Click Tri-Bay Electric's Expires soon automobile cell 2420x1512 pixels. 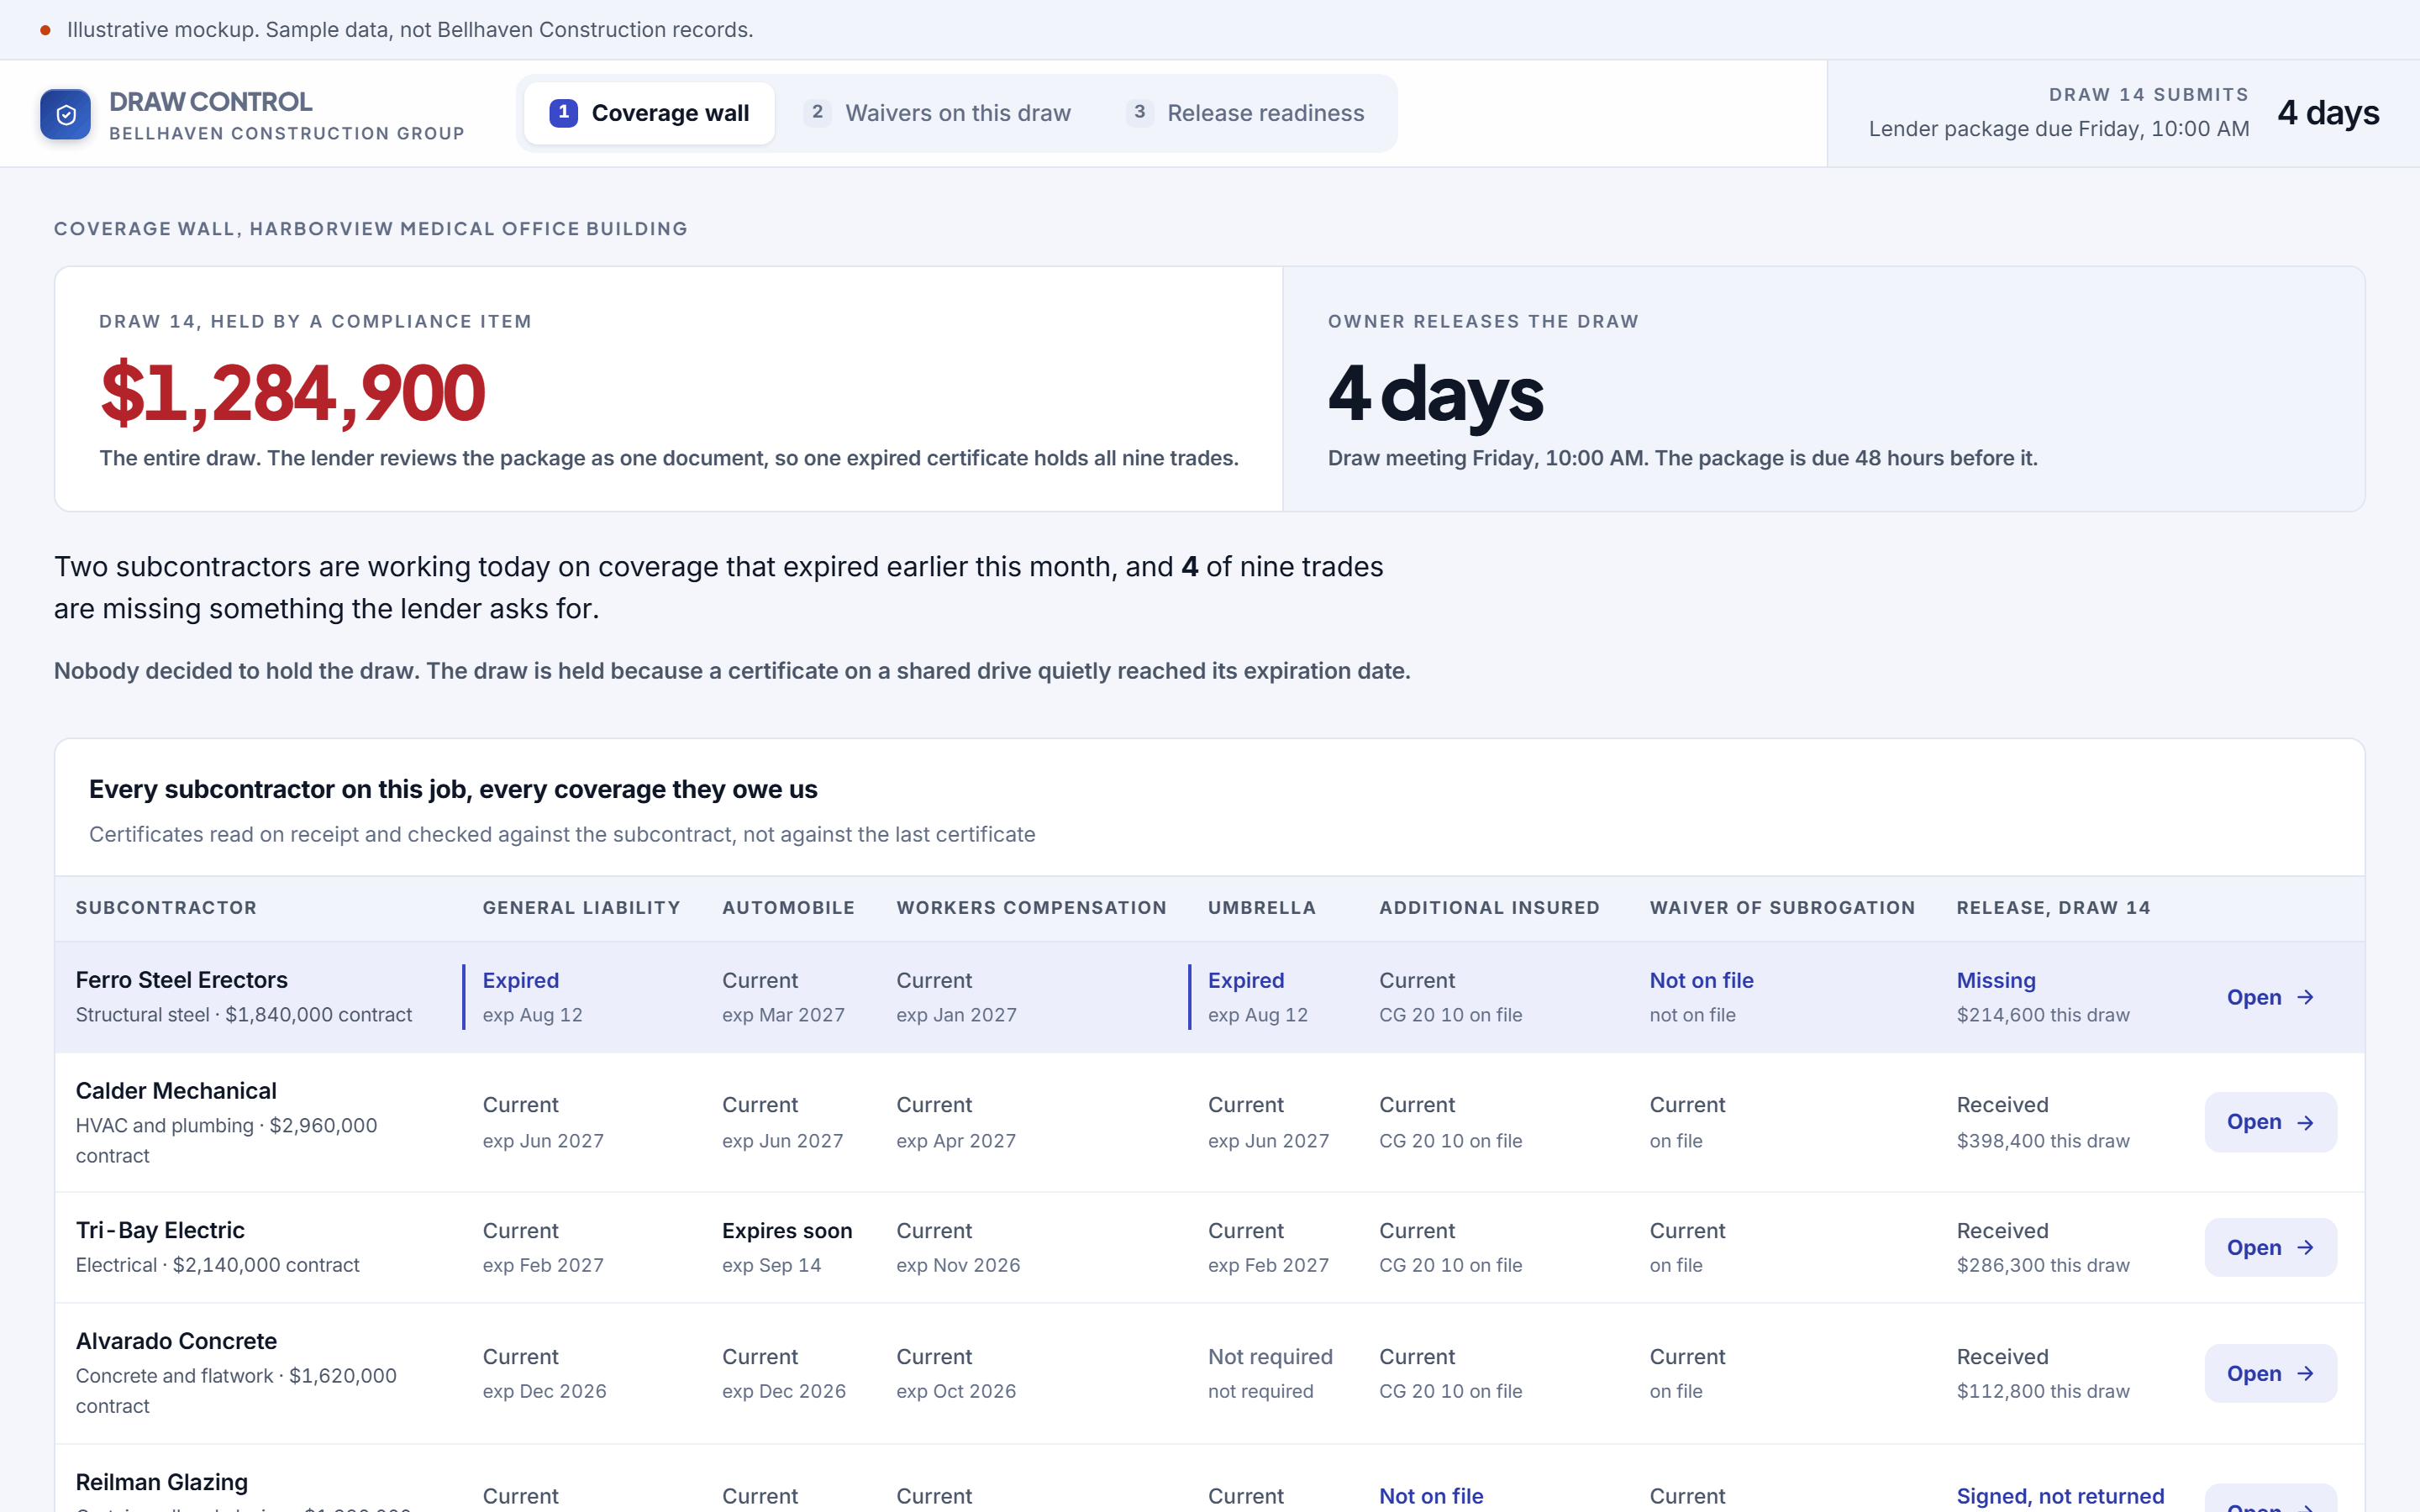click(x=787, y=1231)
